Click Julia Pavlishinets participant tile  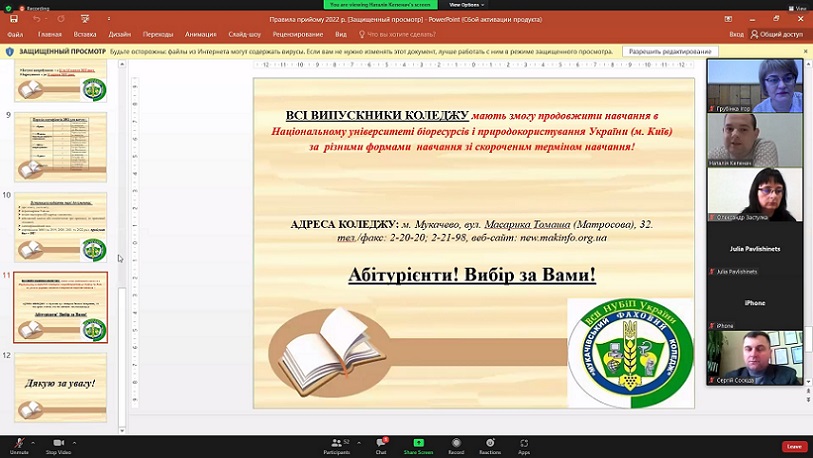pyautogui.click(x=755, y=249)
